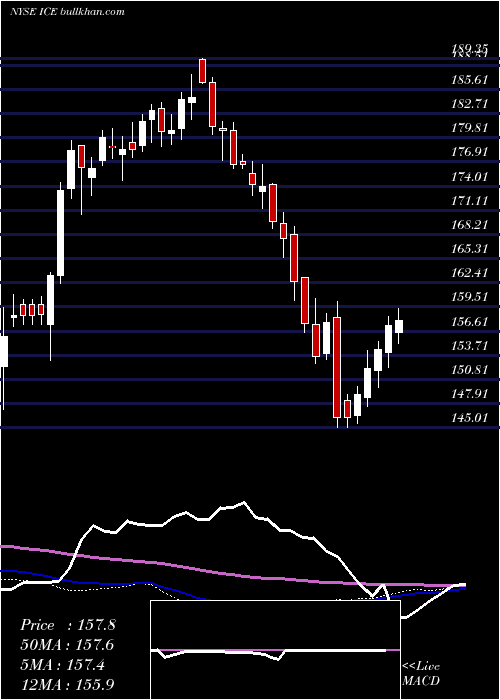The height and width of the screenshot is (700, 500).
Task: Click the 147.91 price axis label
Action: click(470, 394)
